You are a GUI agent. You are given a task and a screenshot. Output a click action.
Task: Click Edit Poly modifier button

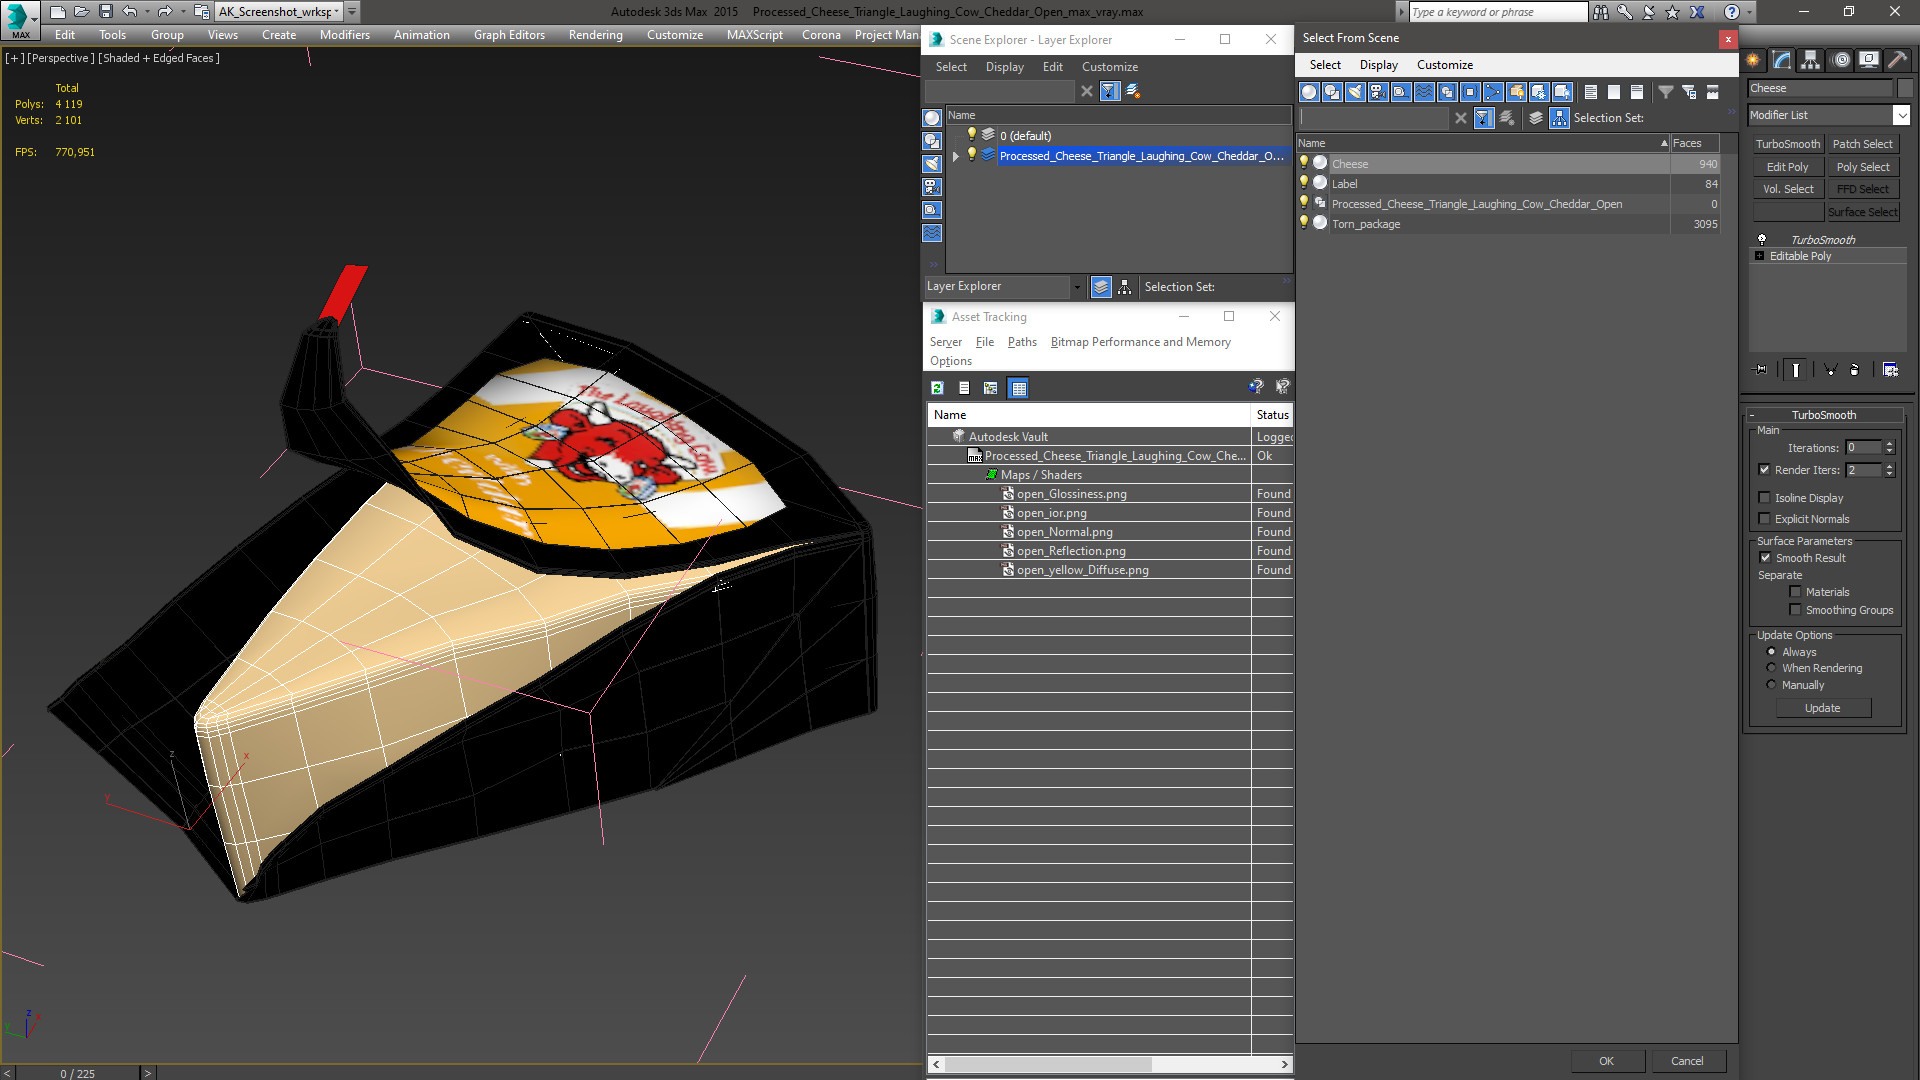coord(1787,167)
